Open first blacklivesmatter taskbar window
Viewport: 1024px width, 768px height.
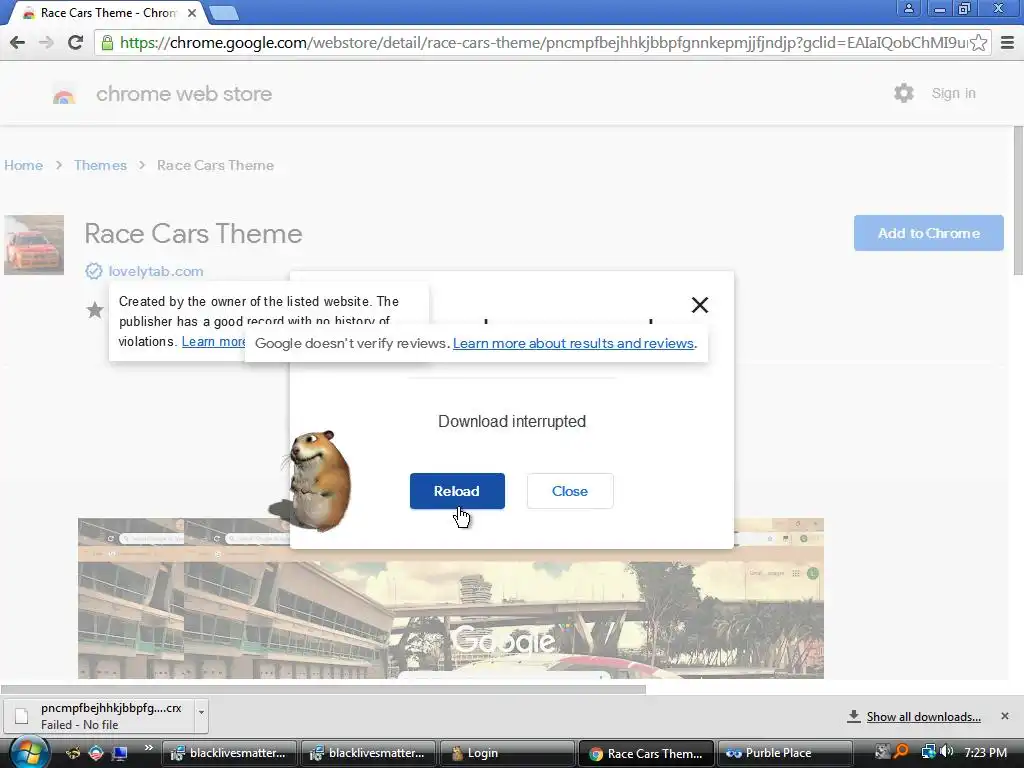click(x=229, y=753)
